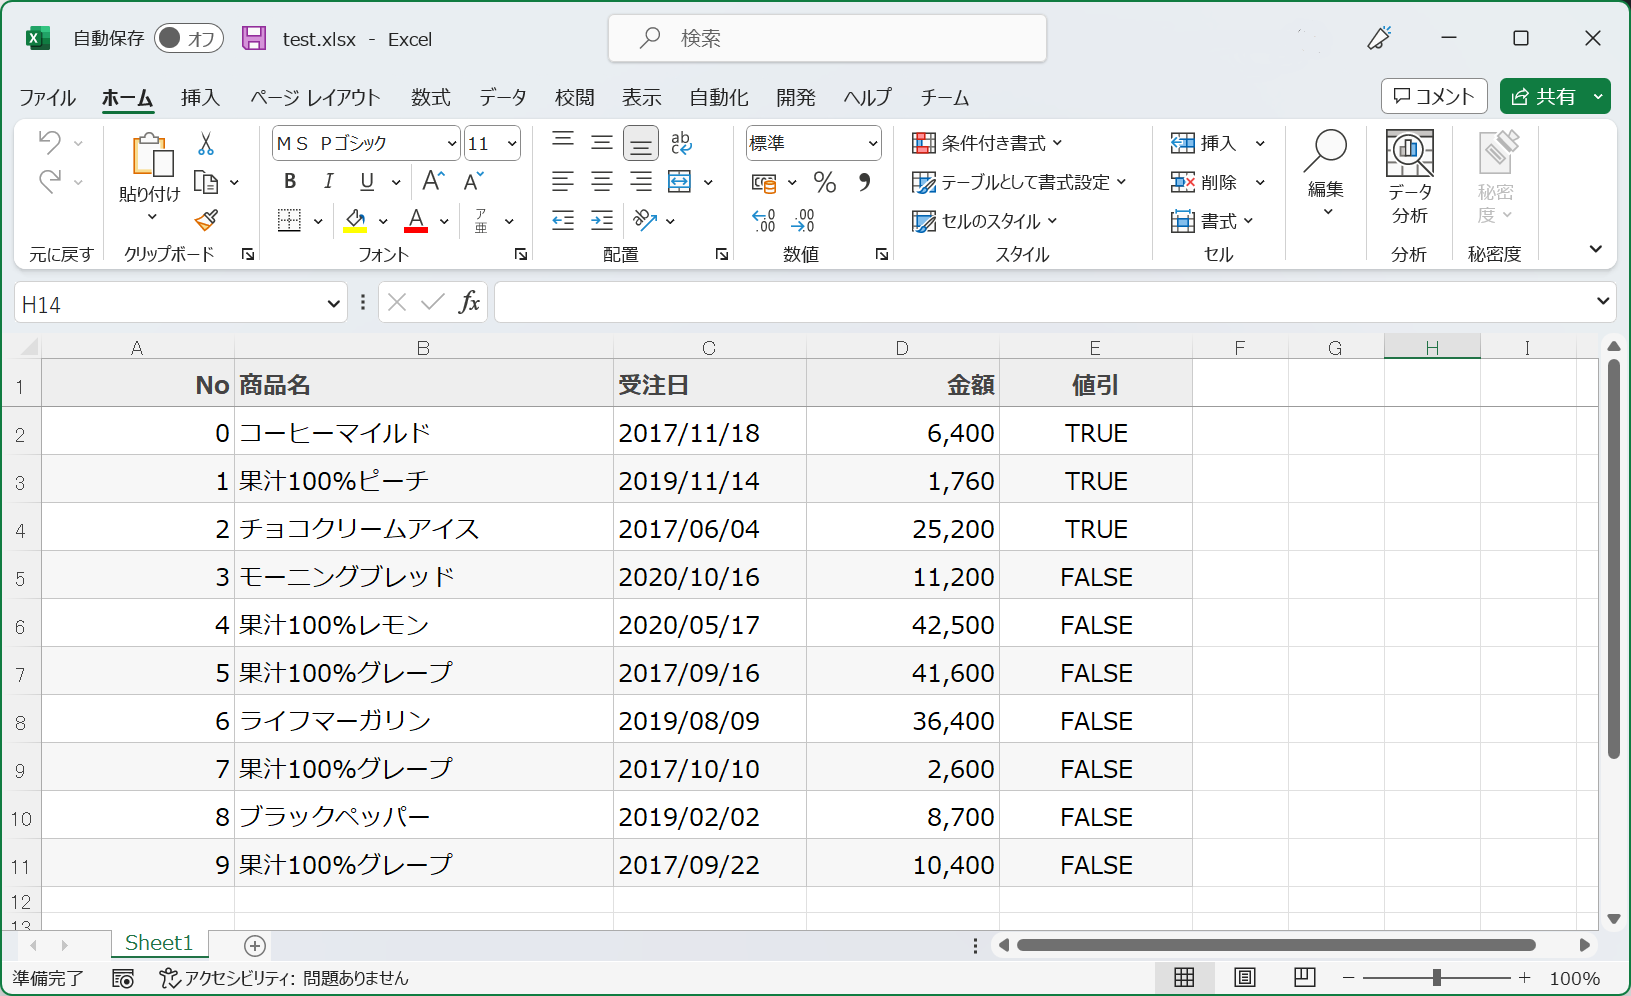This screenshot has width=1631, height=996.
Task: Click the percent style icon
Action: pyautogui.click(x=824, y=182)
